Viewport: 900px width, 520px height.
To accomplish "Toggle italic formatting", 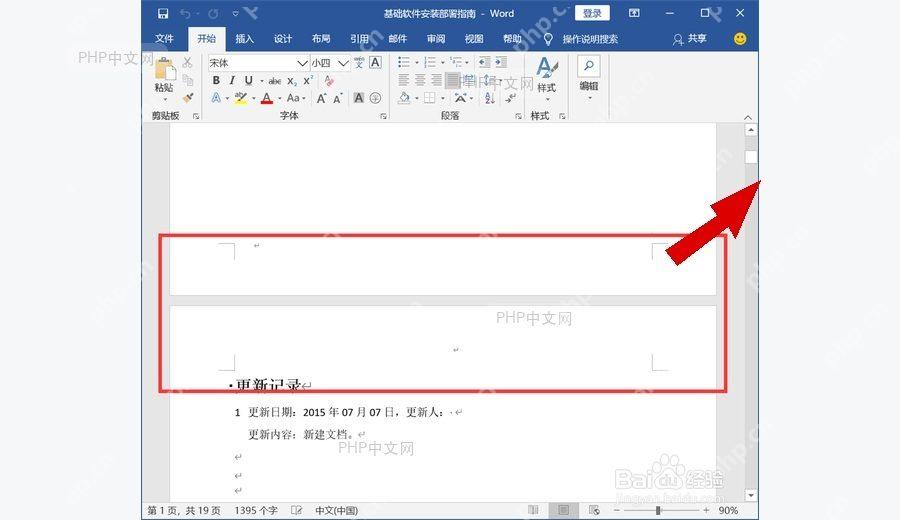I will click(232, 80).
